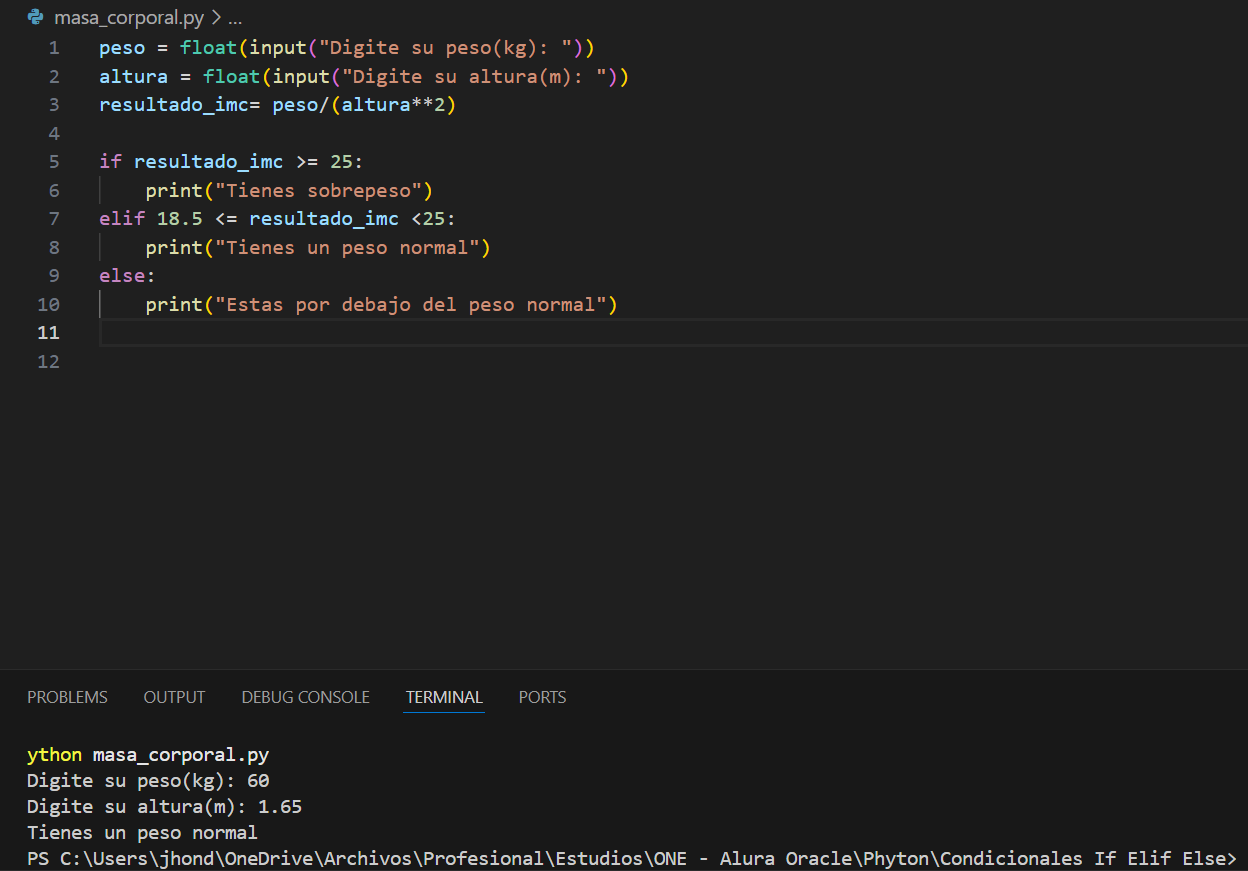
Task: Click the PS prompt path in terminal
Action: [x=632, y=859]
